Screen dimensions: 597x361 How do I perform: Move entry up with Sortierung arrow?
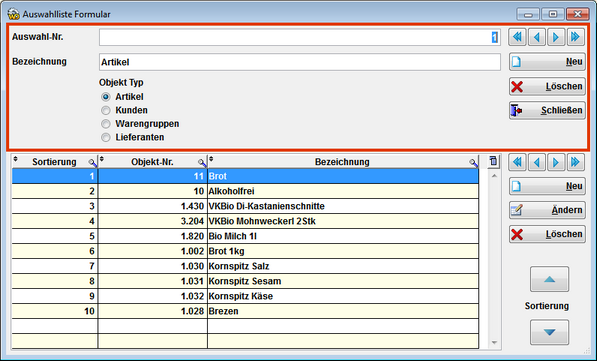point(549,279)
